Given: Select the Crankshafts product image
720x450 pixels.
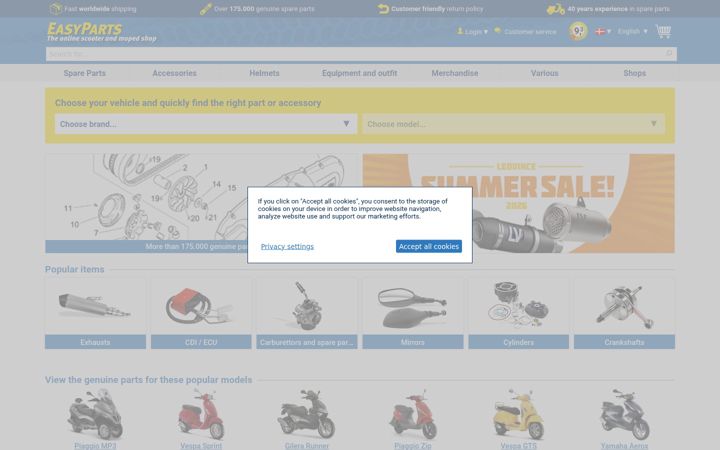Looking at the screenshot, I should (624, 306).
